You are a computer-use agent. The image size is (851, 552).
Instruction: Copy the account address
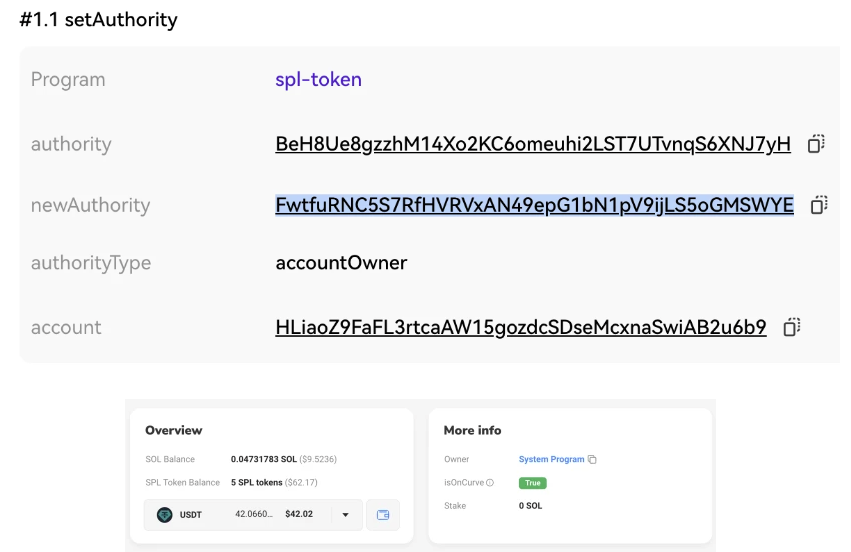[792, 327]
